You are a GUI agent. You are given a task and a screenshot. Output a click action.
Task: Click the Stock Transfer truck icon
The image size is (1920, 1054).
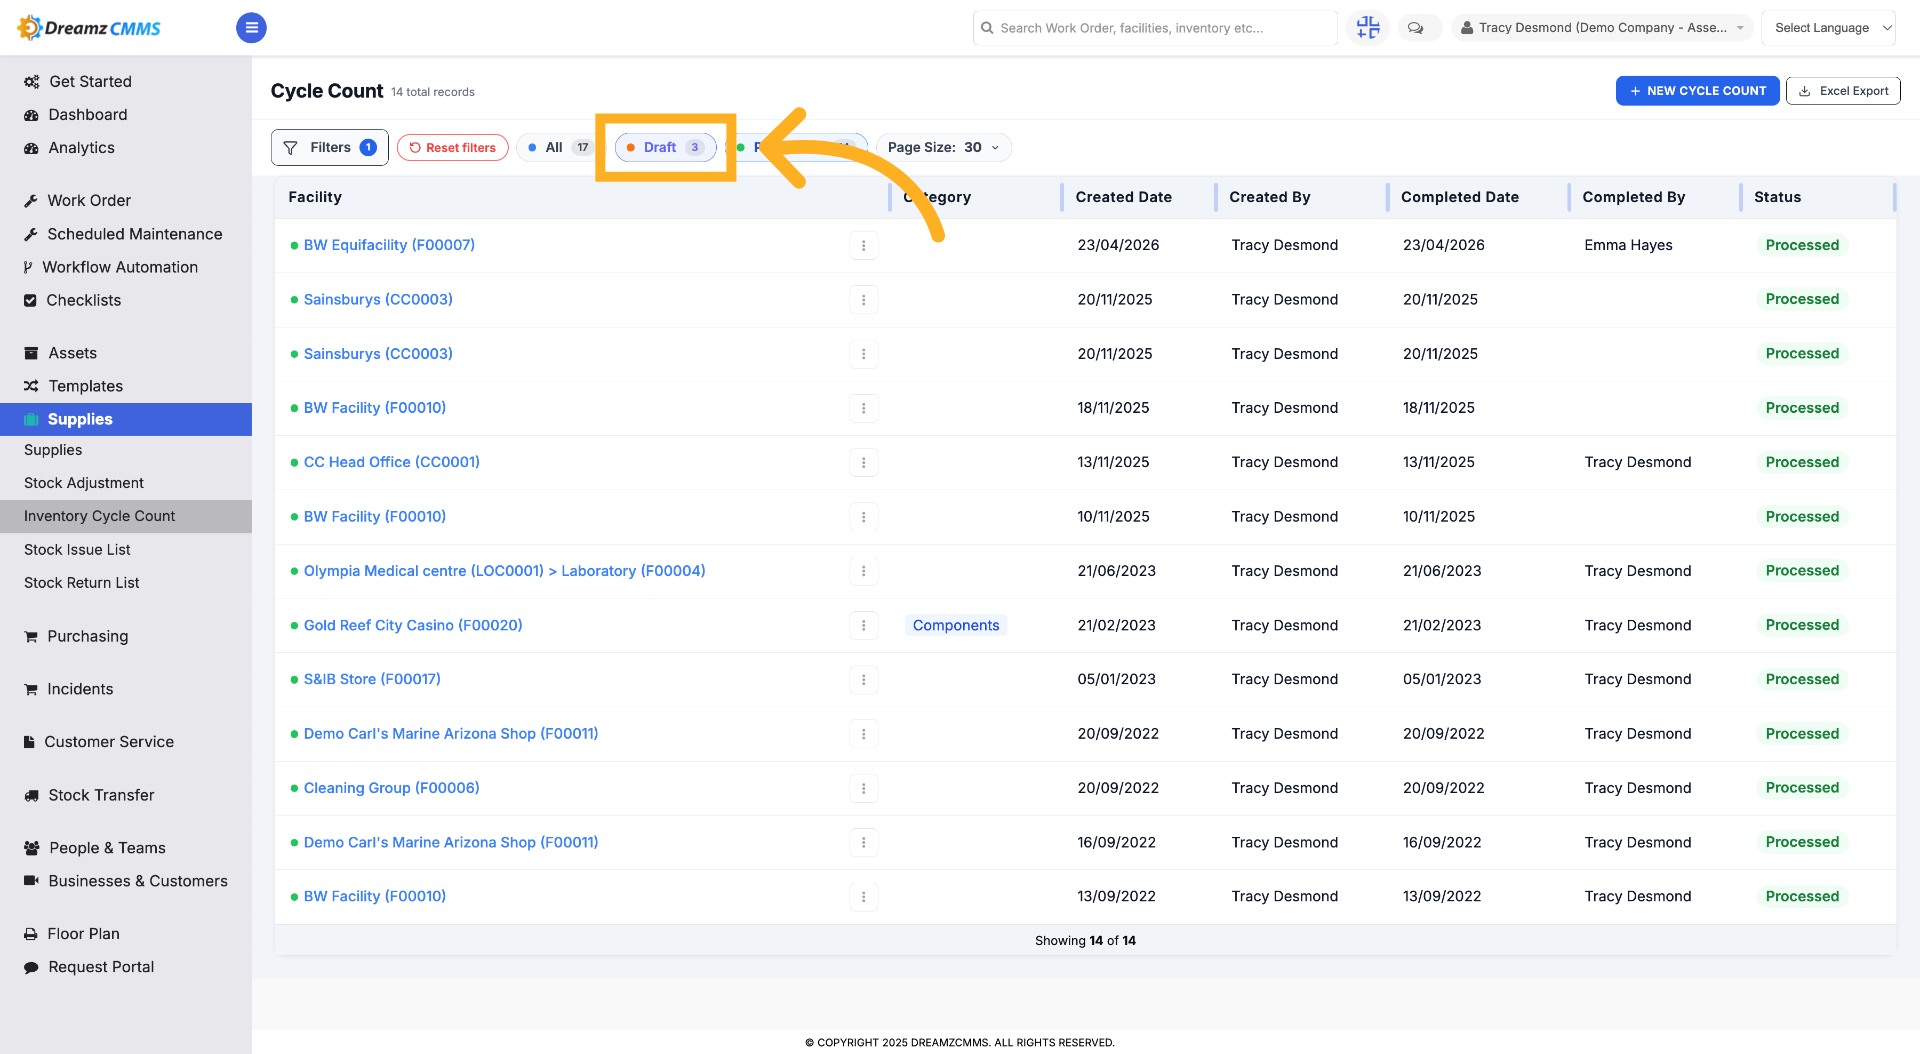click(31, 795)
